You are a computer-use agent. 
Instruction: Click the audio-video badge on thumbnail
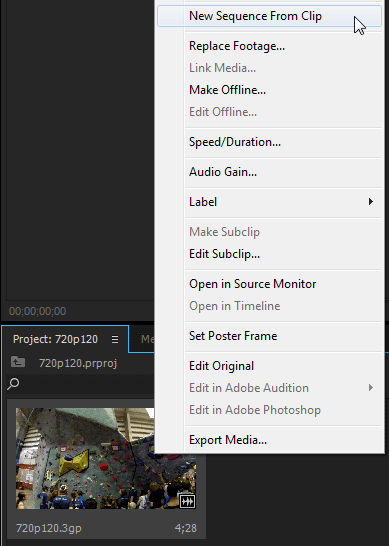click(x=187, y=501)
